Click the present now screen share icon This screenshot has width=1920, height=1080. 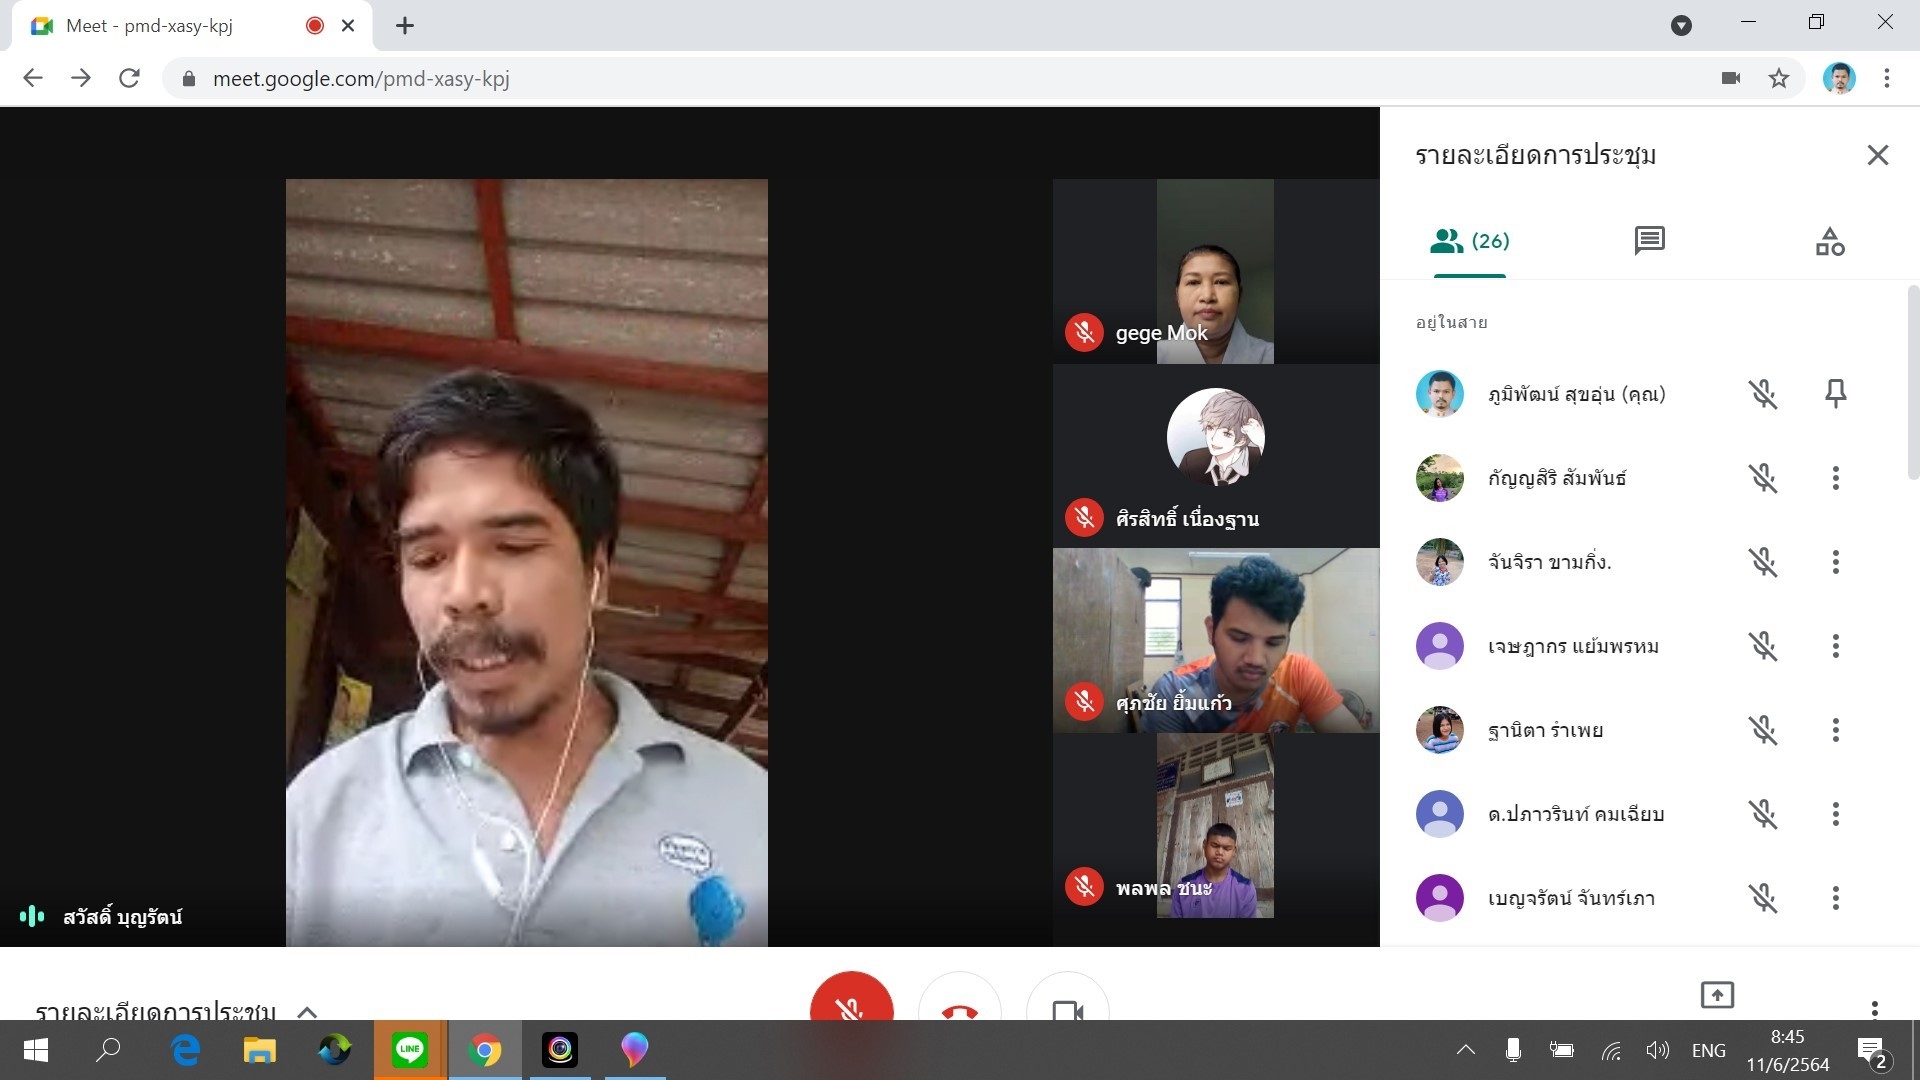pyautogui.click(x=1717, y=994)
